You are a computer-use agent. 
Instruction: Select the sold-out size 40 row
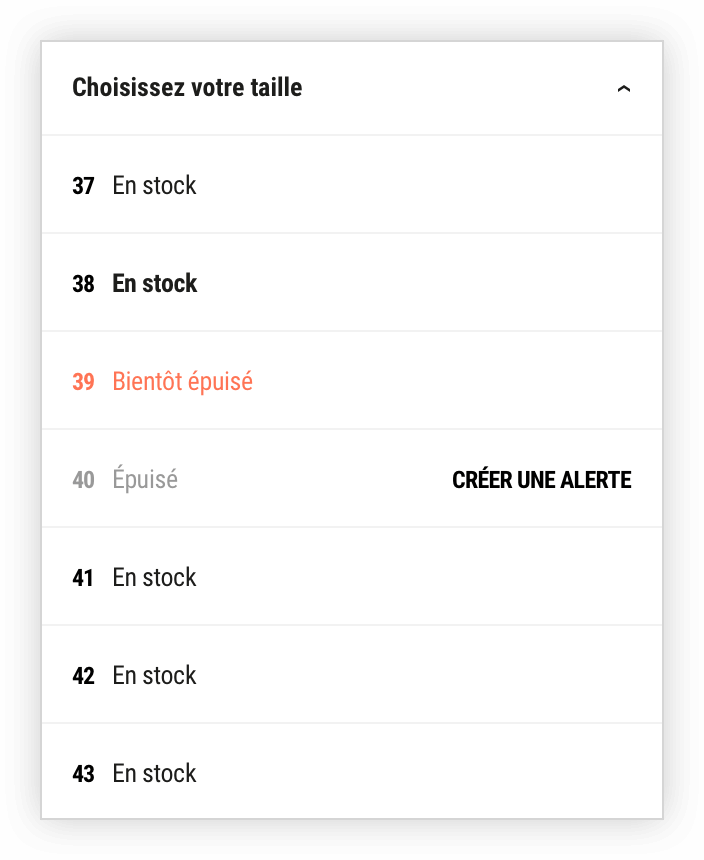coord(352,479)
